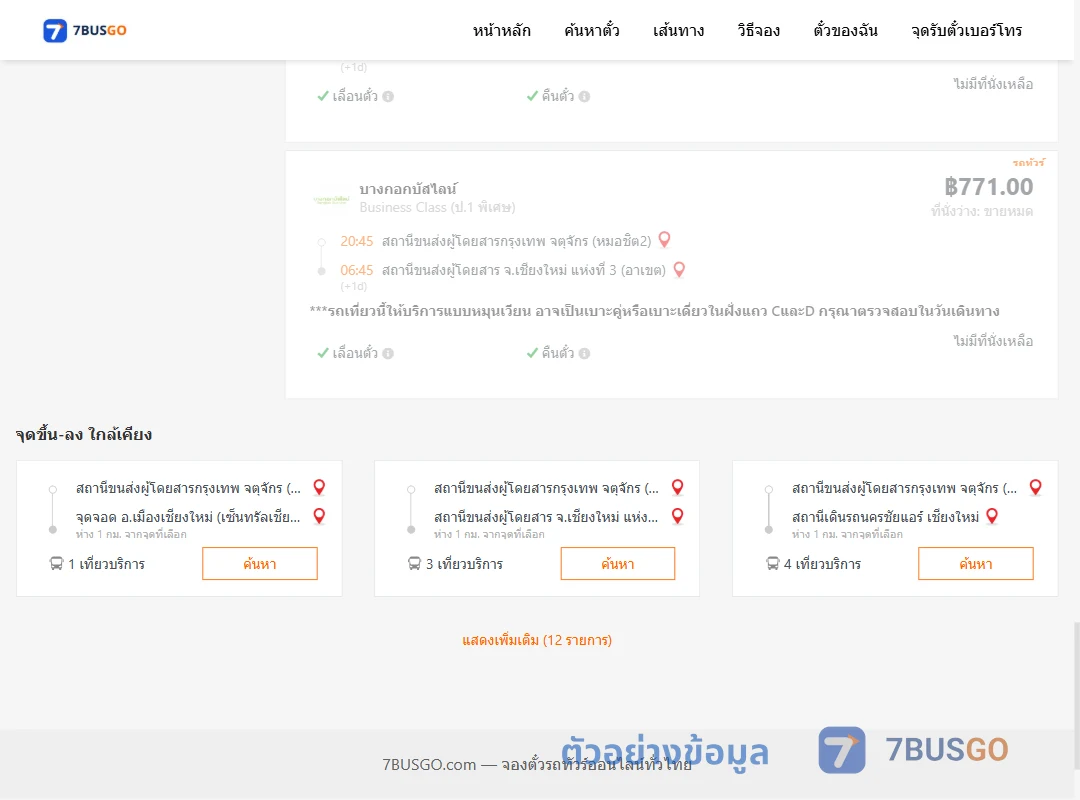Open จุดรับตั๋วเบอร์โทร menu item

click(966, 30)
